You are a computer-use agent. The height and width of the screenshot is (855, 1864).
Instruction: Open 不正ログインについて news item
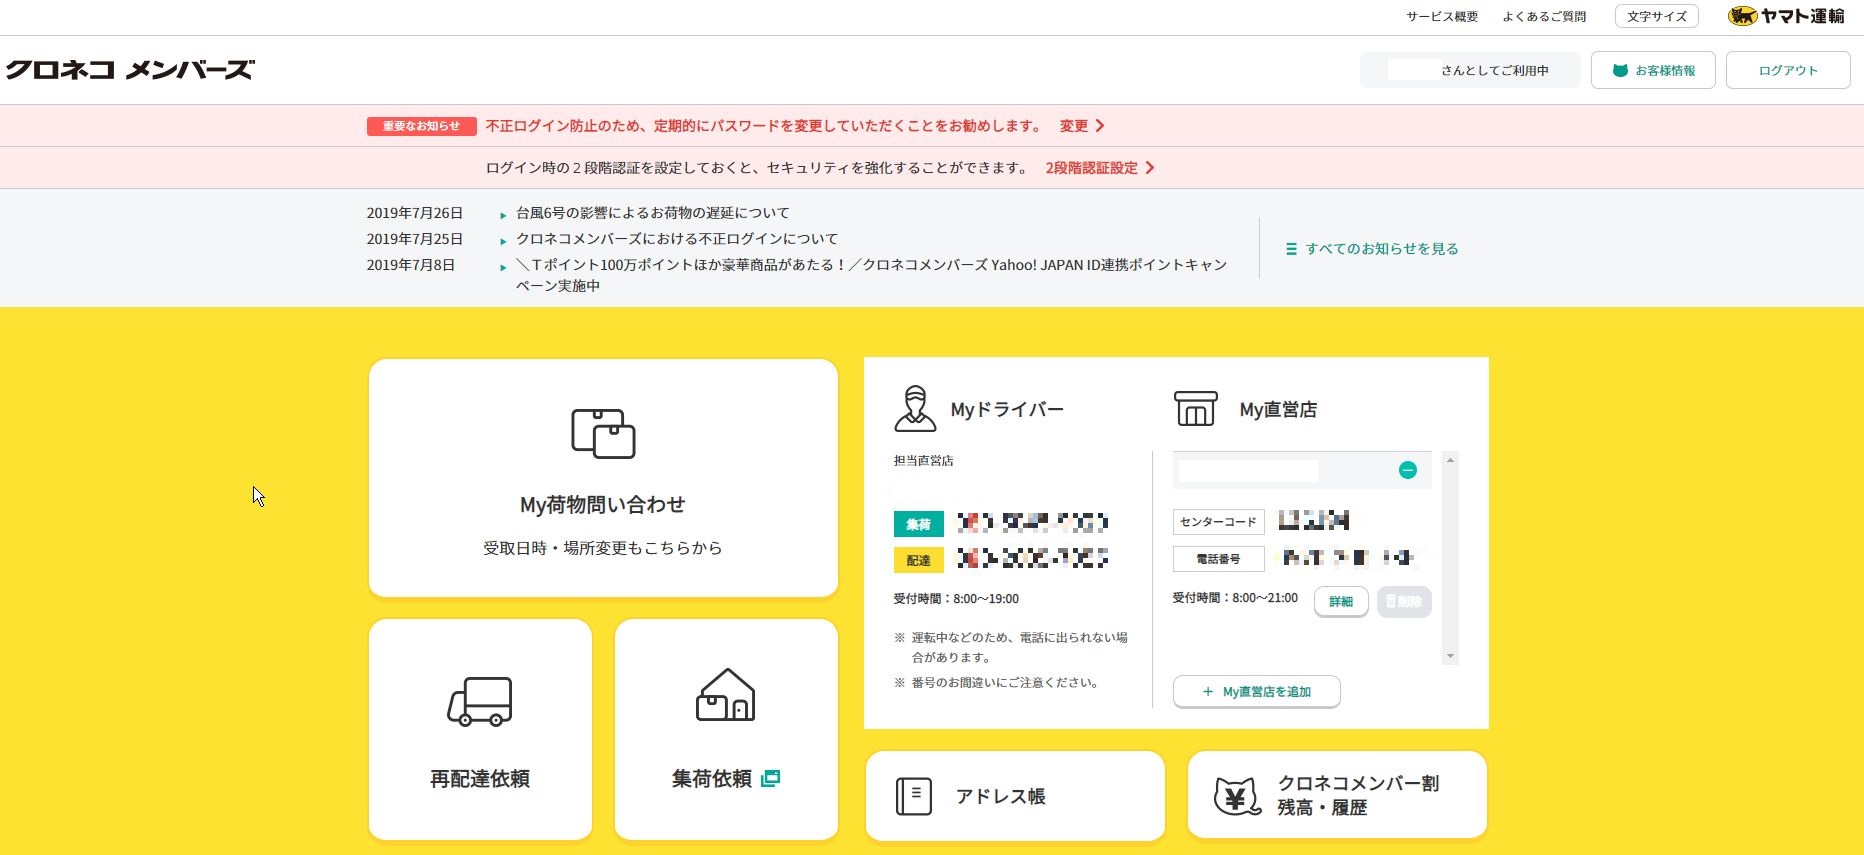pyautogui.click(x=677, y=239)
